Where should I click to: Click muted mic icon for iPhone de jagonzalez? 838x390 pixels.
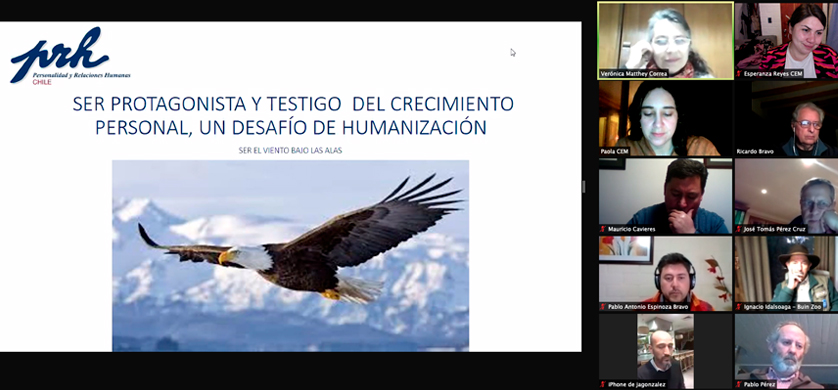click(x=603, y=384)
